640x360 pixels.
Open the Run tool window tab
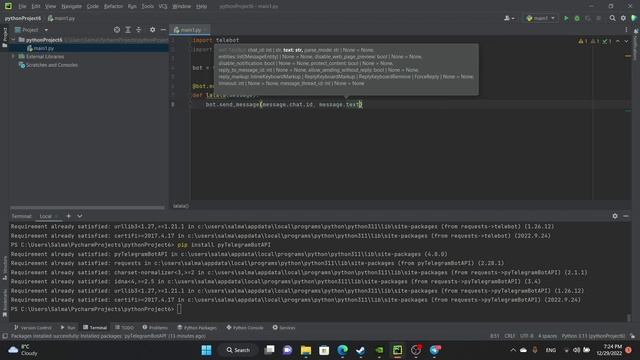[68, 328]
